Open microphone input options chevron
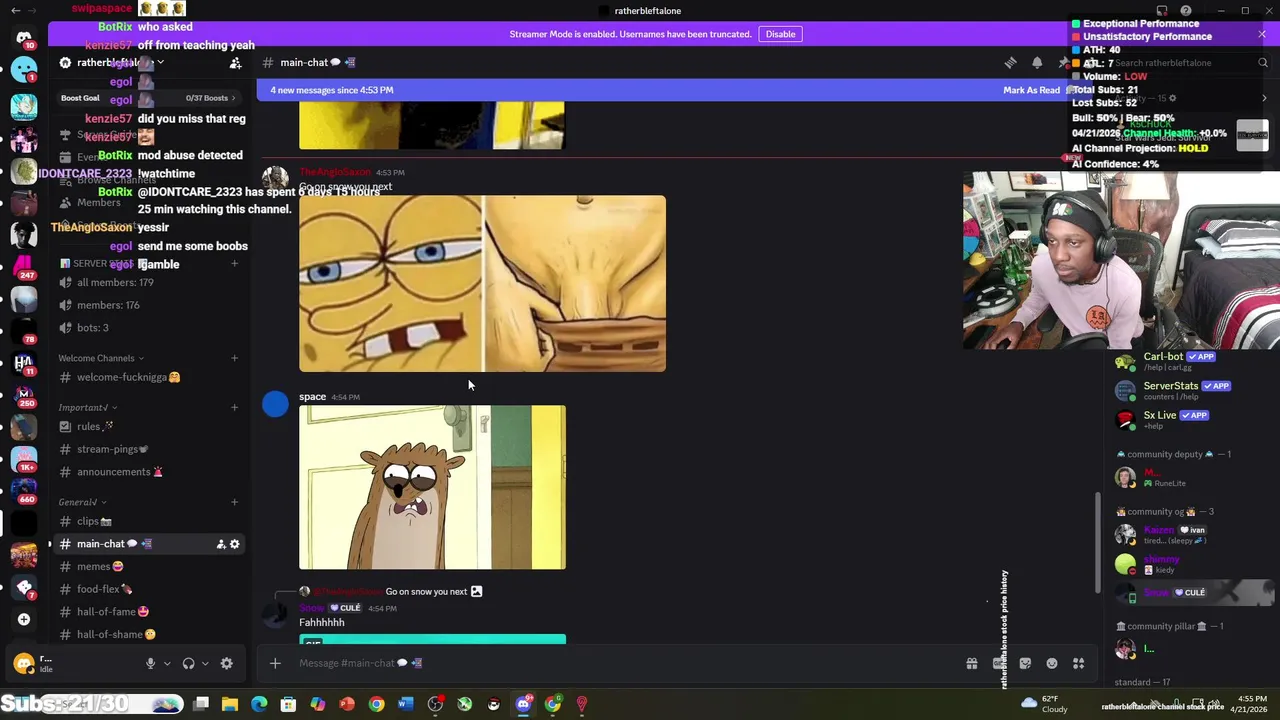Screen dimensions: 1280x720 167,663
